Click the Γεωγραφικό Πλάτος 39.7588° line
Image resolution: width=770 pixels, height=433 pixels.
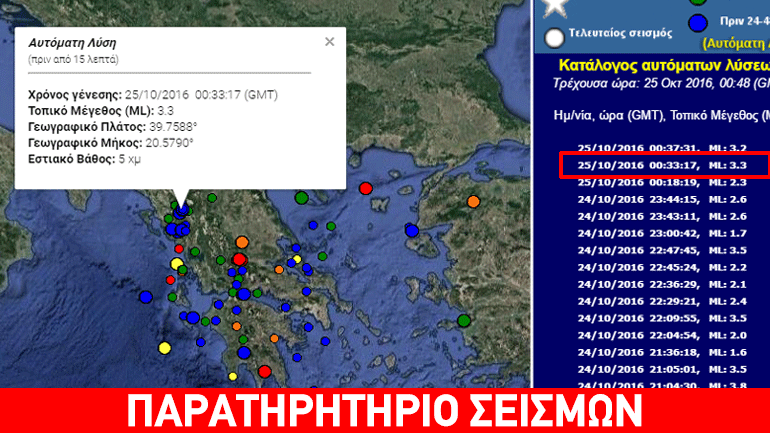[112, 127]
